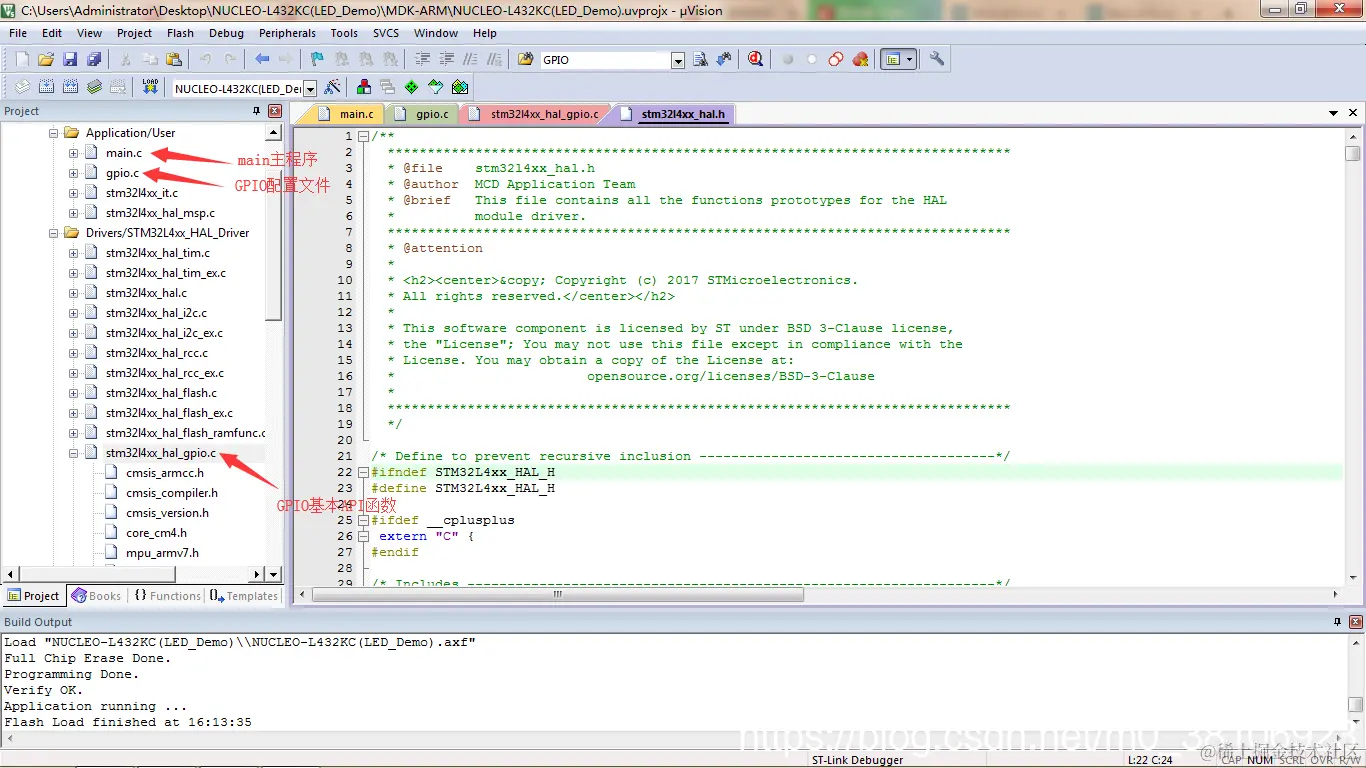The height and width of the screenshot is (768, 1366).
Task: Click the GPIO find text field
Action: (x=605, y=60)
